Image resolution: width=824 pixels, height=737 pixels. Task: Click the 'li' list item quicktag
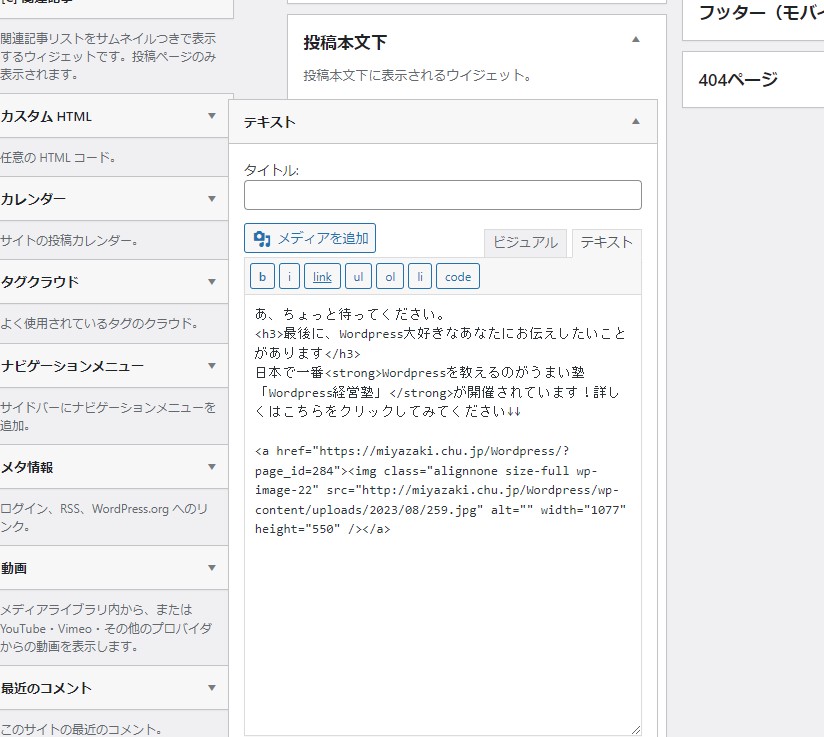tap(420, 277)
